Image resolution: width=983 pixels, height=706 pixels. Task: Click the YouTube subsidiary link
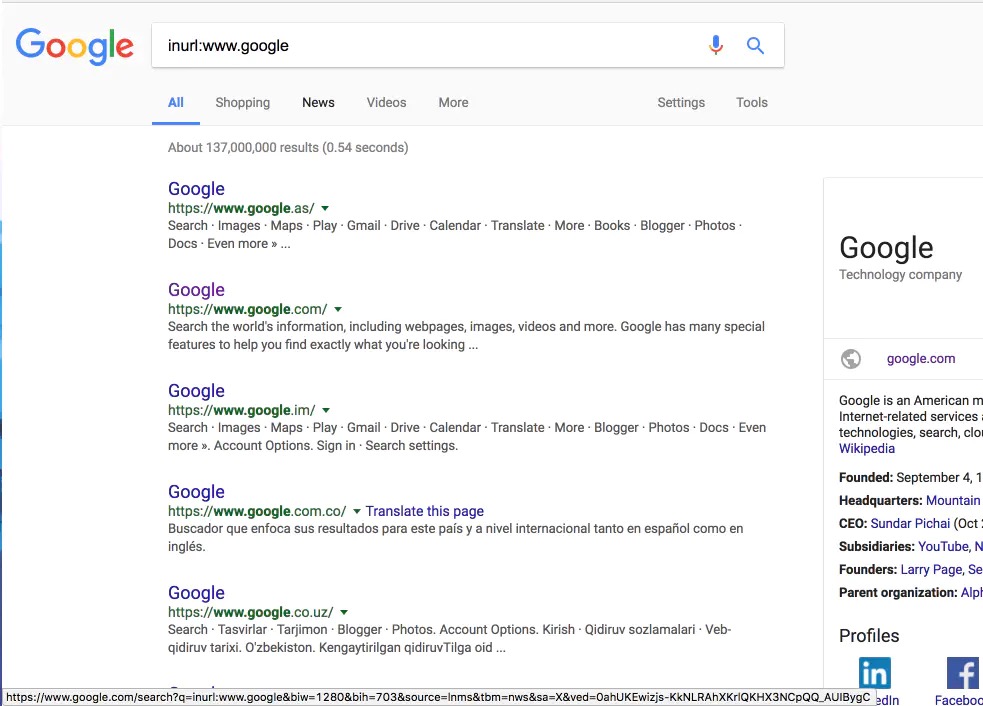click(x=944, y=547)
